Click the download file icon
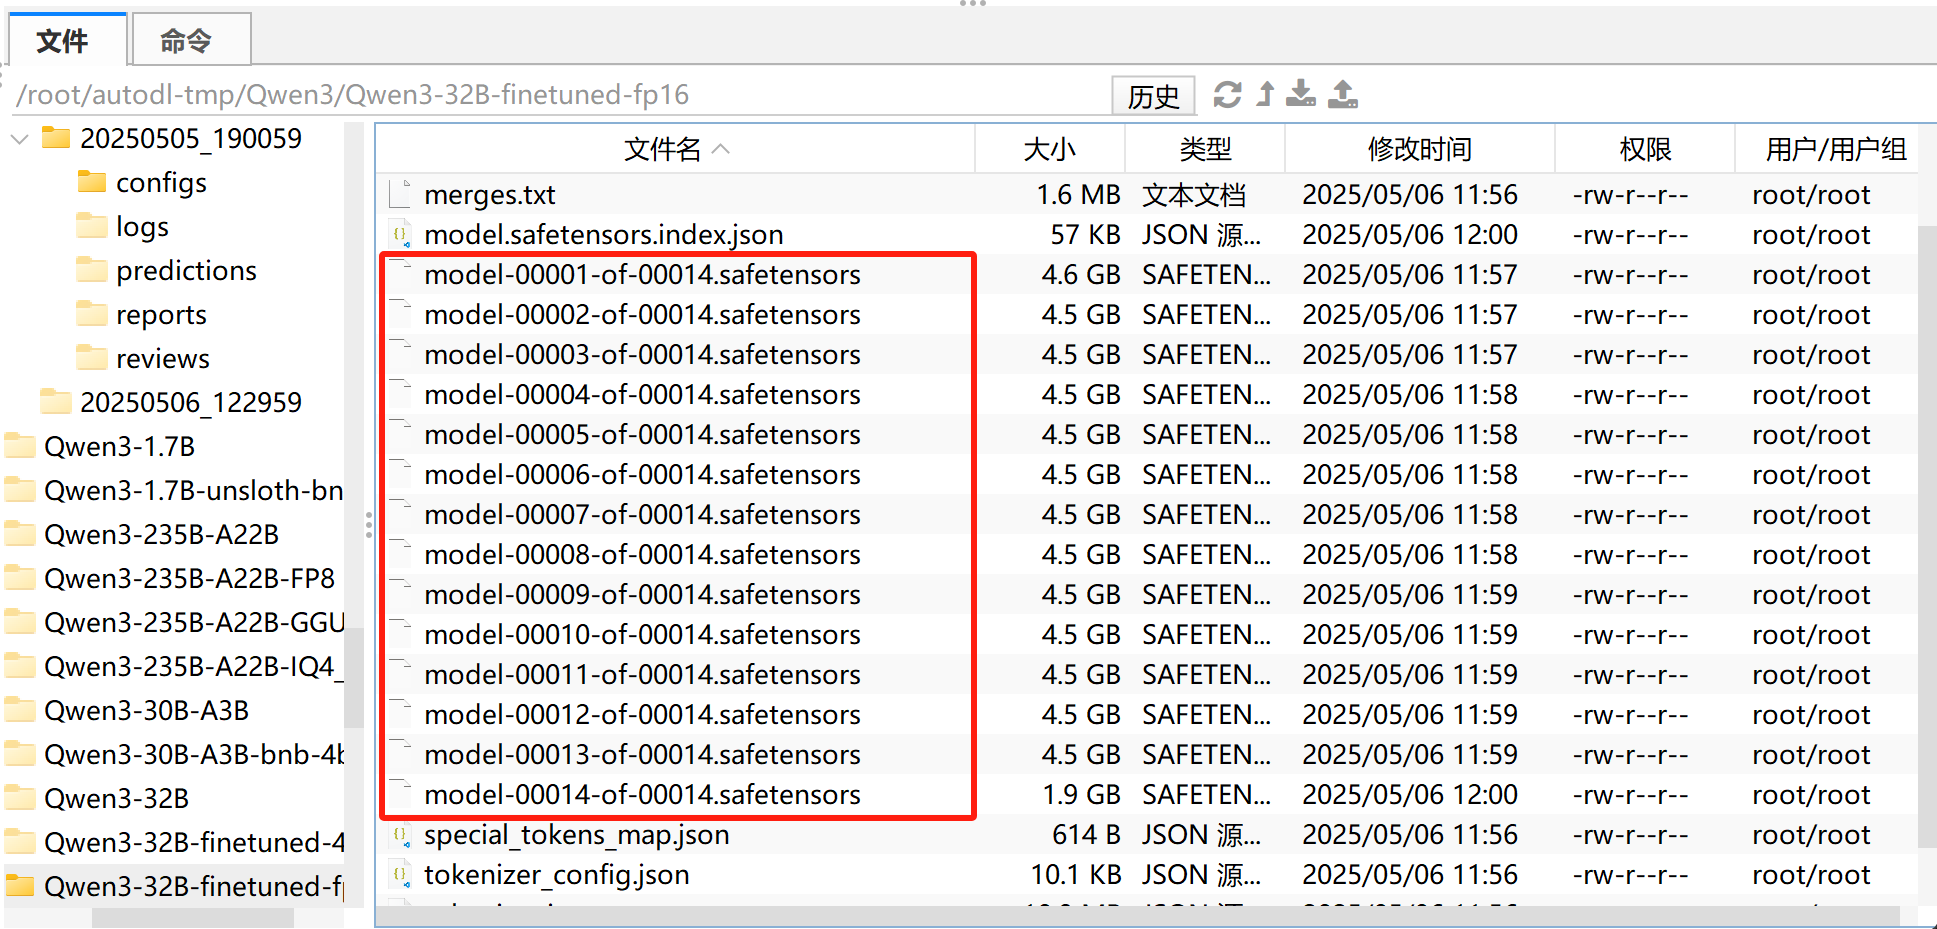The height and width of the screenshot is (929, 1937). coord(1301,94)
